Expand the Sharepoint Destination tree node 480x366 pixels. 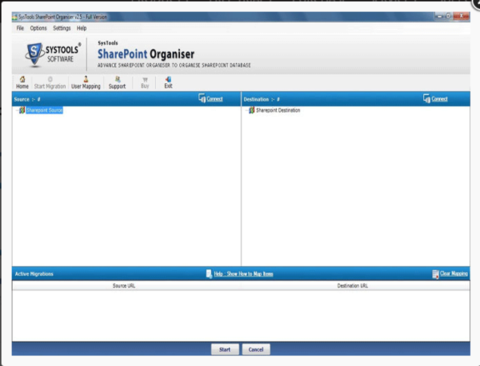(x=246, y=110)
